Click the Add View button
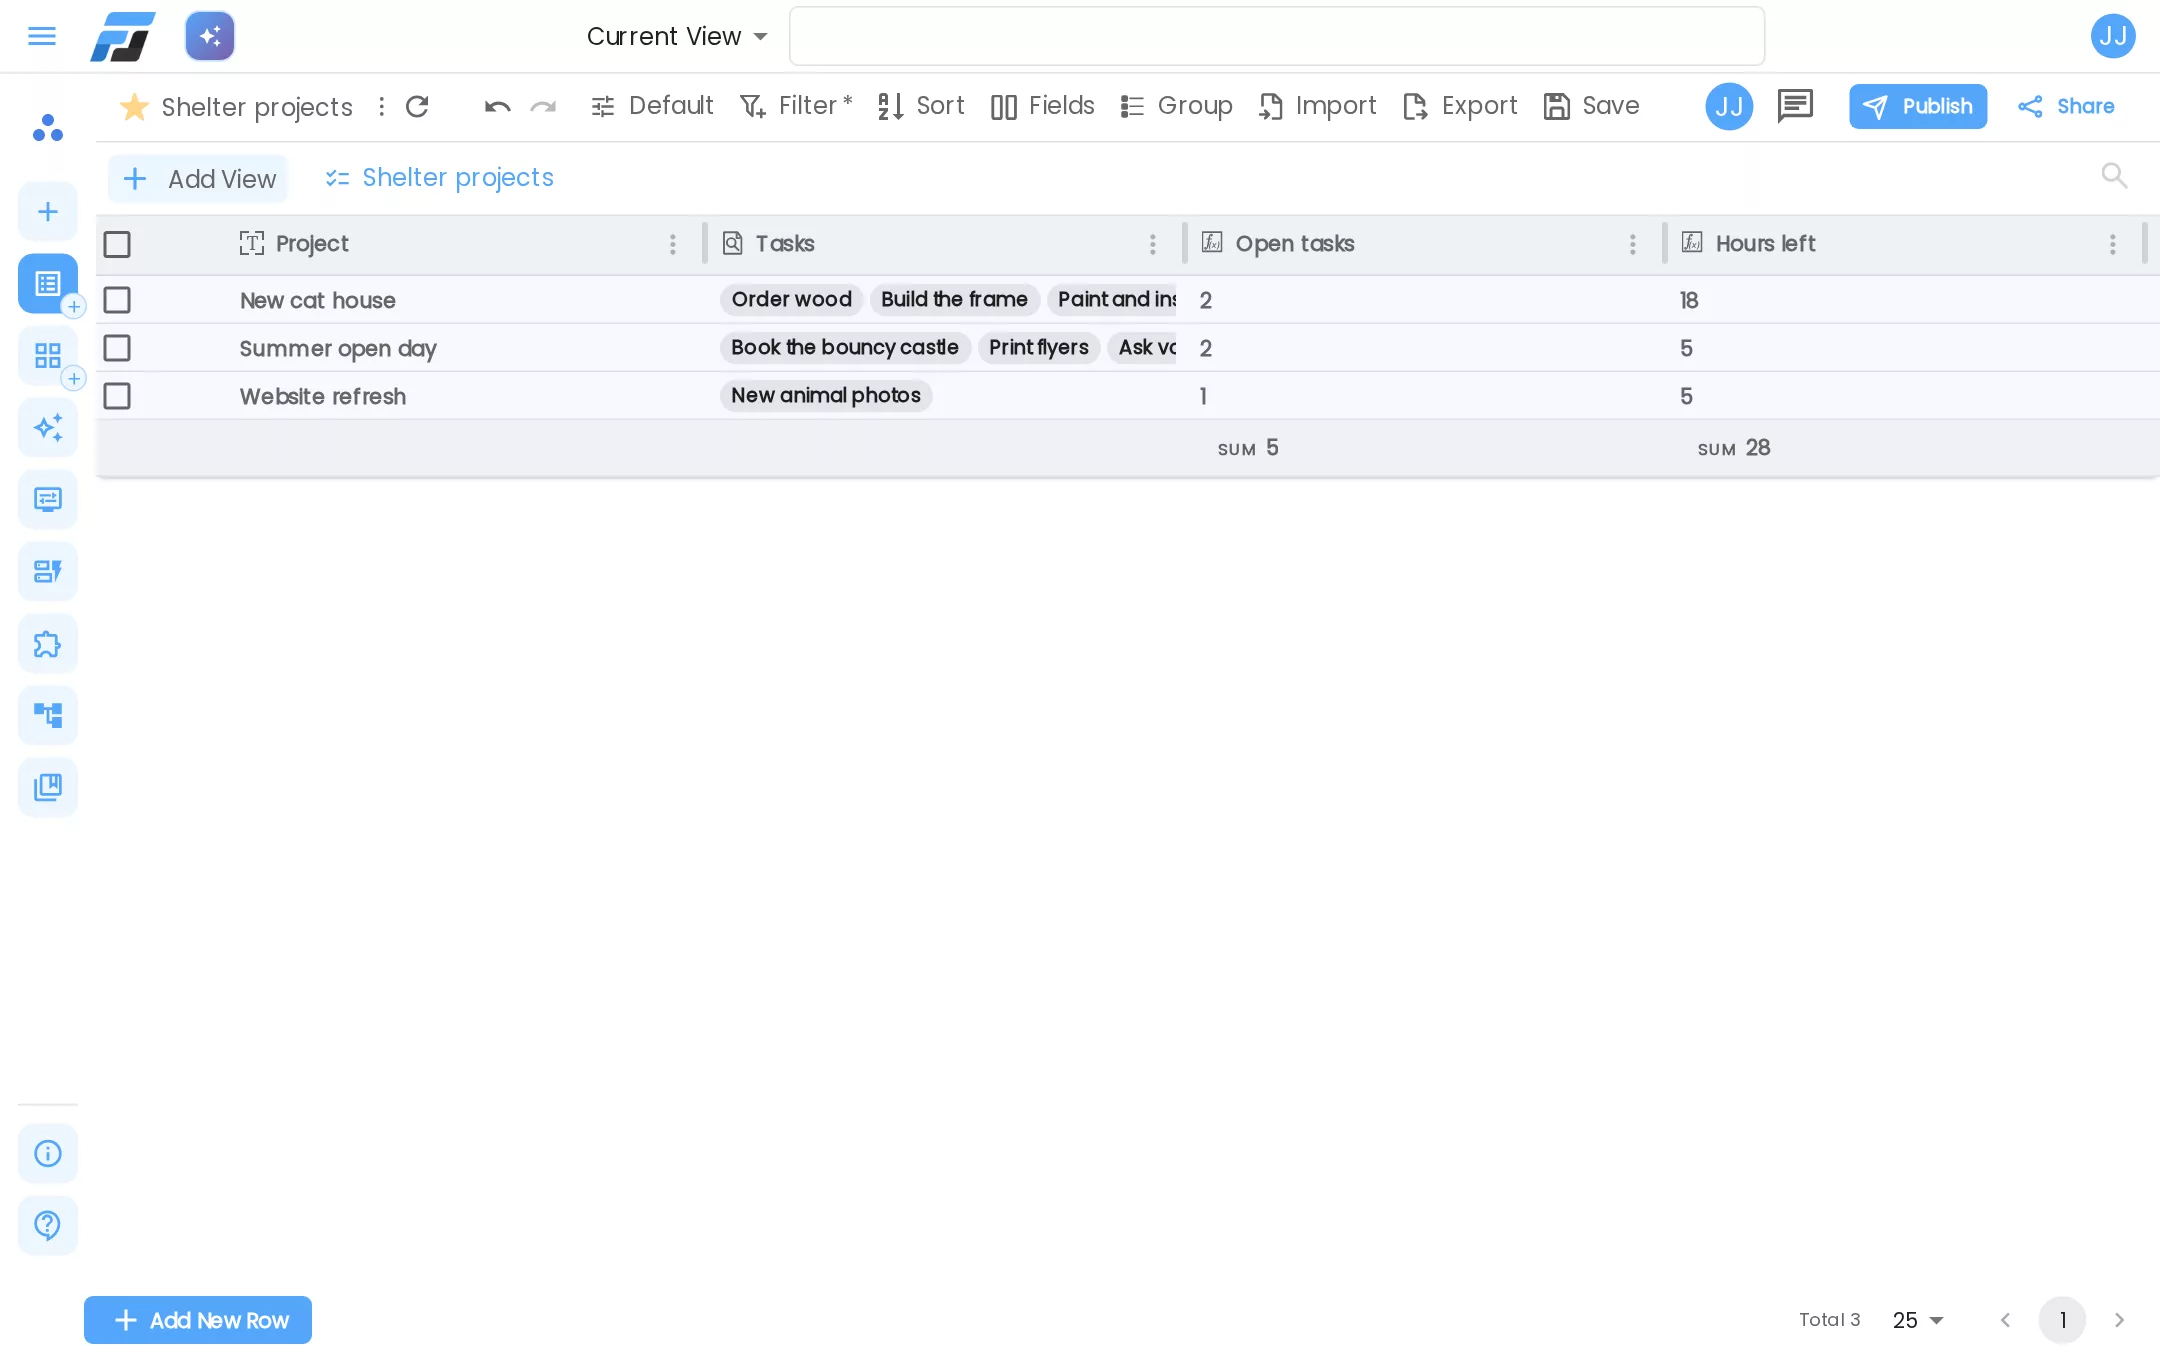The width and height of the screenshot is (2160, 1350). click(x=198, y=179)
